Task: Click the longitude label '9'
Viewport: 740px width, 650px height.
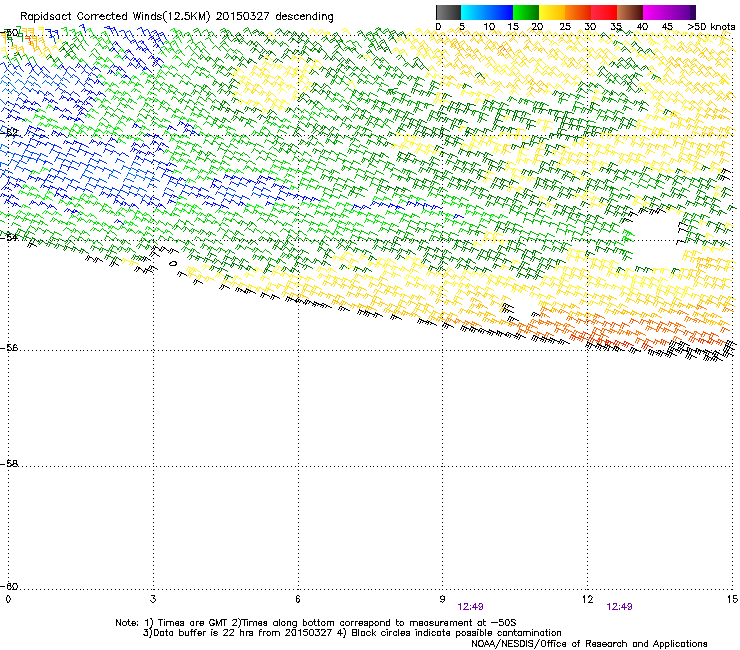Action: (x=443, y=599)
